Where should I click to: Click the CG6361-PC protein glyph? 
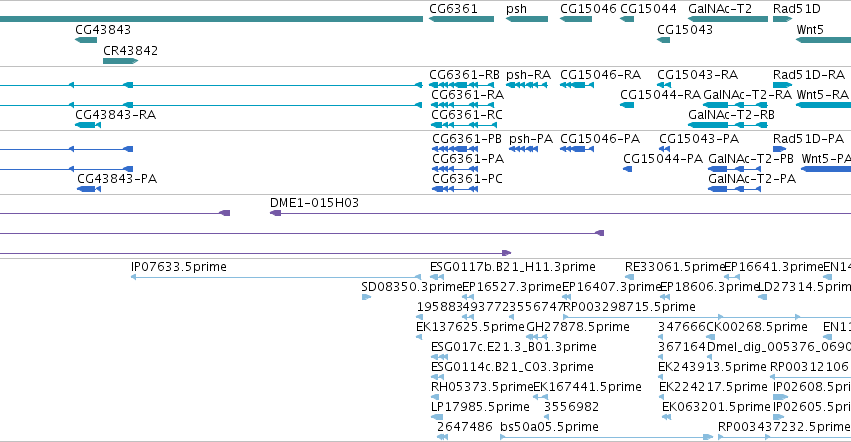(x=455, y=188)
